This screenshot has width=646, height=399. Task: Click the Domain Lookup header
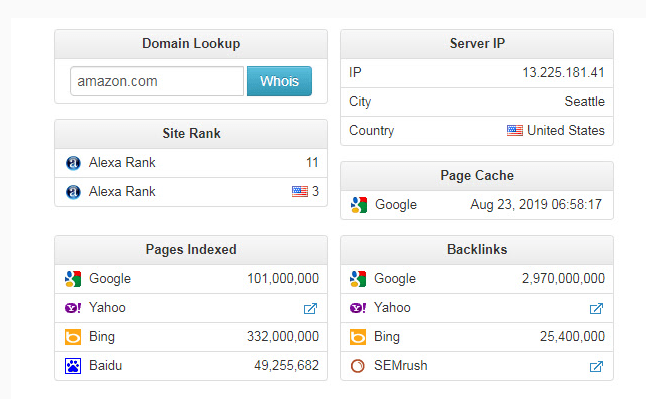191,44
